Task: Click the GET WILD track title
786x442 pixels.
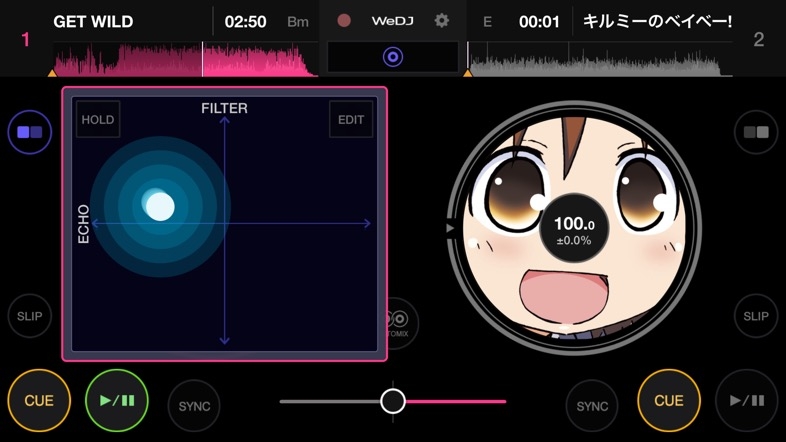Action: [93, 22]
